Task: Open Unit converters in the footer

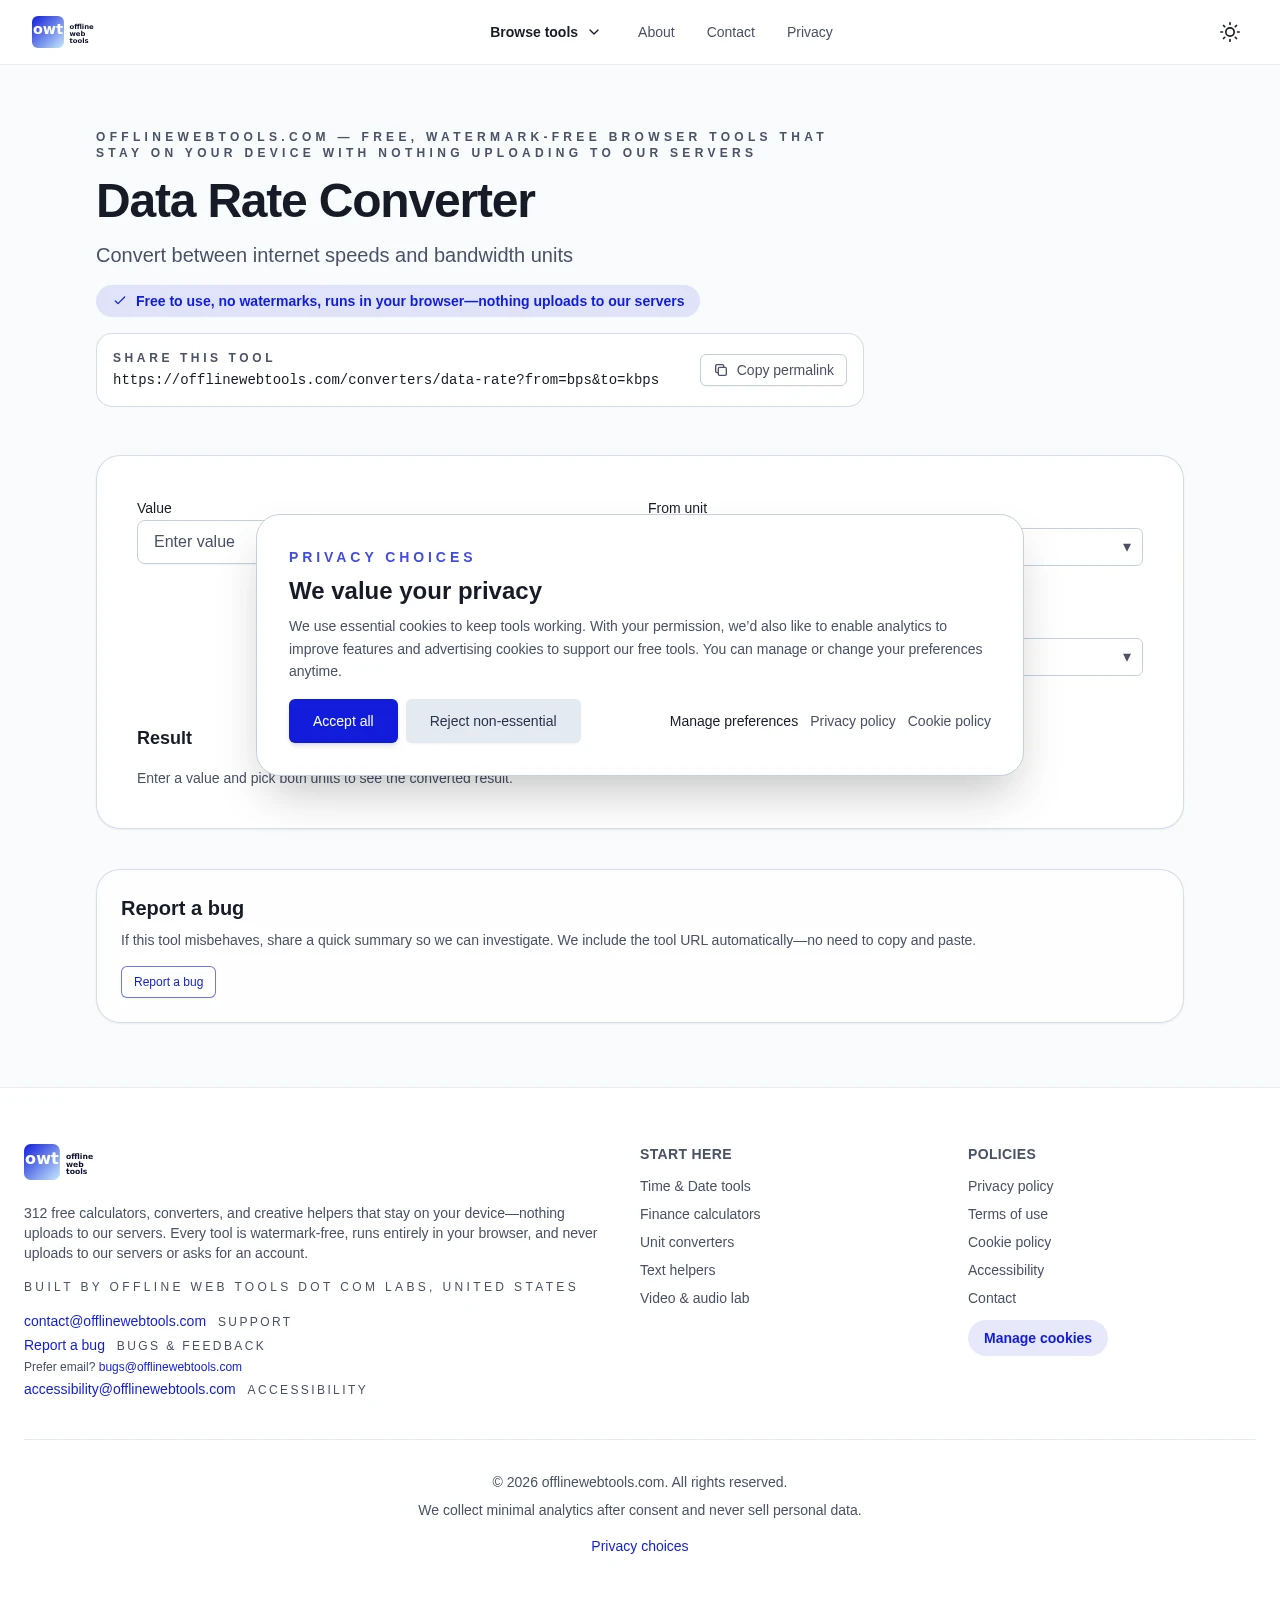Action: pyautogui.click(x=687, y=1242)
